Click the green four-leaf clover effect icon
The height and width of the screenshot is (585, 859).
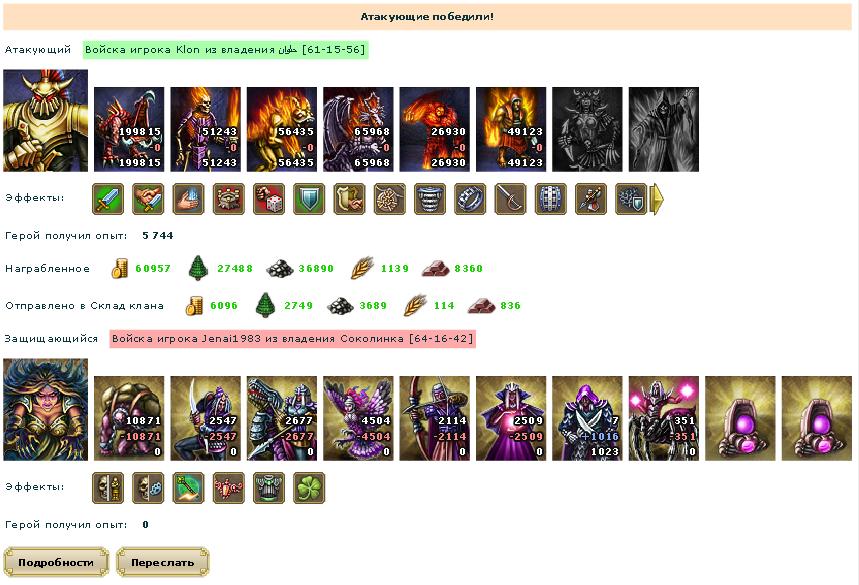[309, 488]
